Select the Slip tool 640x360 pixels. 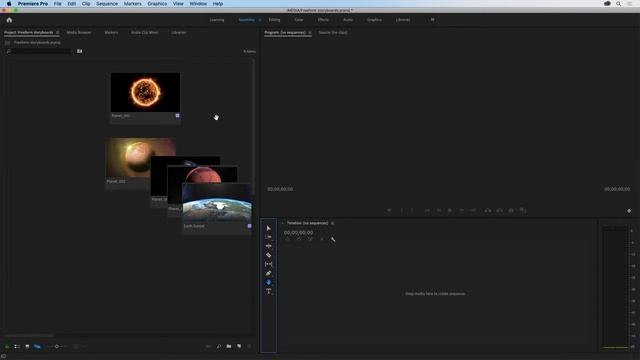[x=268, y=264]
